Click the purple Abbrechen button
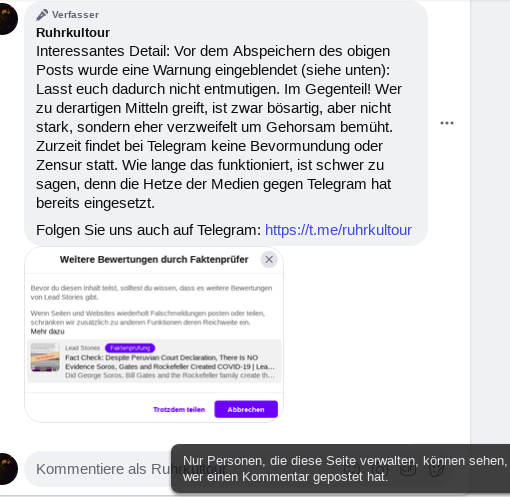The width and height of the screenshot is (510, 497). 246,409
